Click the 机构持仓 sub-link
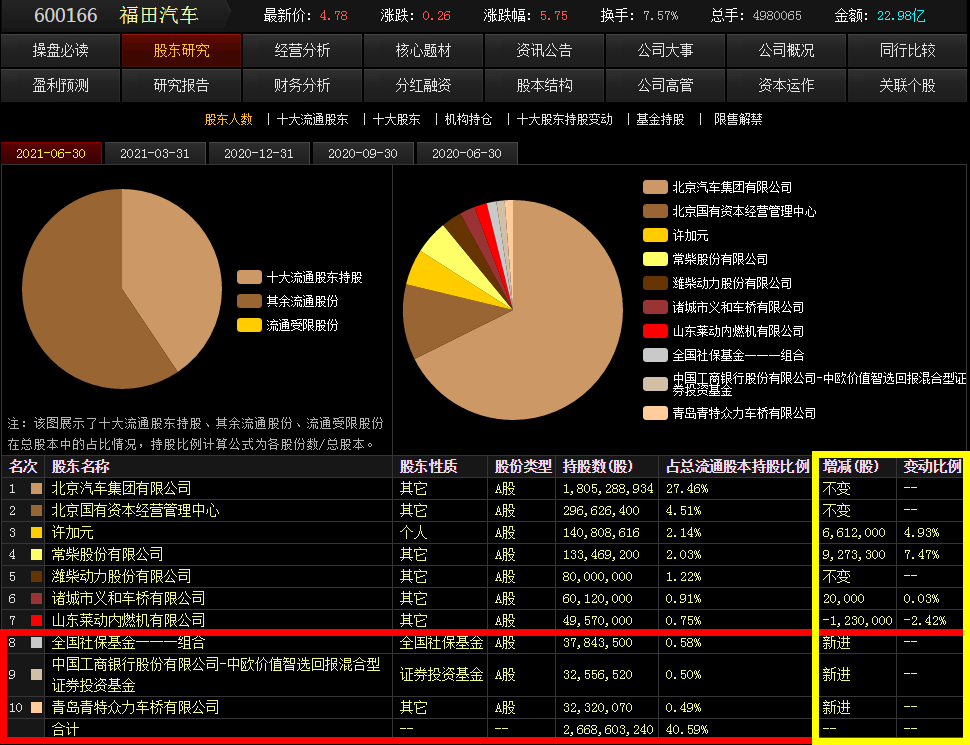This screenshot has width=970, height=745. [468, 119]
